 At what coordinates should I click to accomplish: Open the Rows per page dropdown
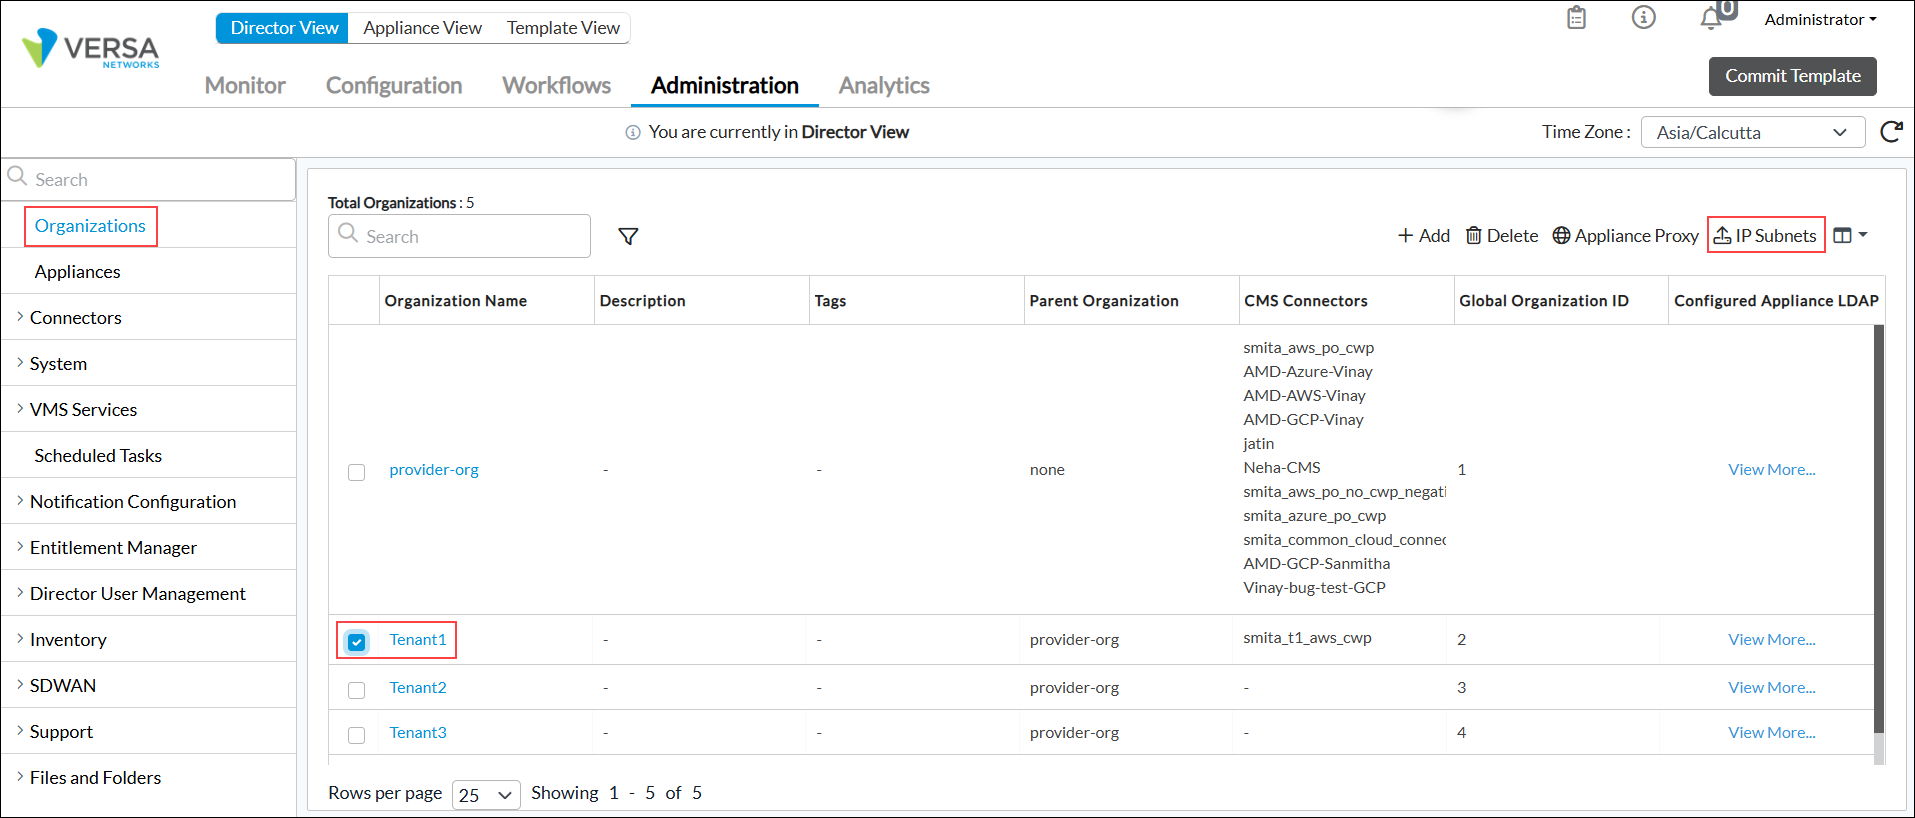point(485,795)
